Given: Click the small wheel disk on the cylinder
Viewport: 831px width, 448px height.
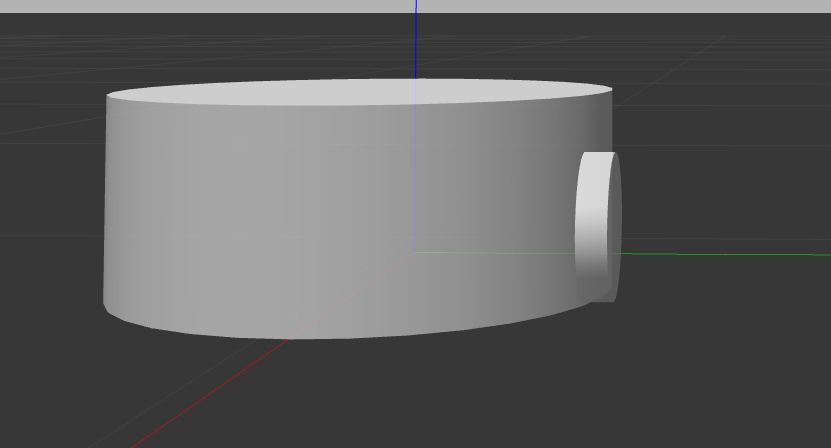Looking at the screenshot, I should [x=597, y=225].
